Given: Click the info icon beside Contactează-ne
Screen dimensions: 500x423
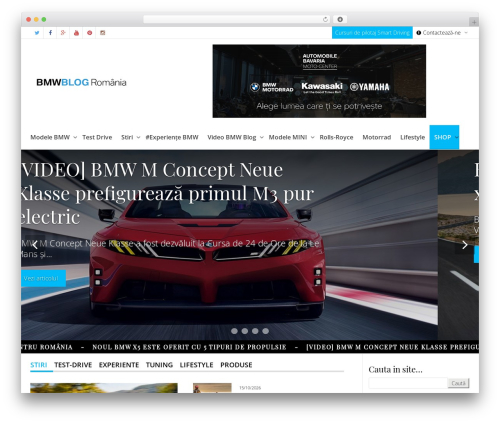Looking at the screenshot, I should point(419,33).
